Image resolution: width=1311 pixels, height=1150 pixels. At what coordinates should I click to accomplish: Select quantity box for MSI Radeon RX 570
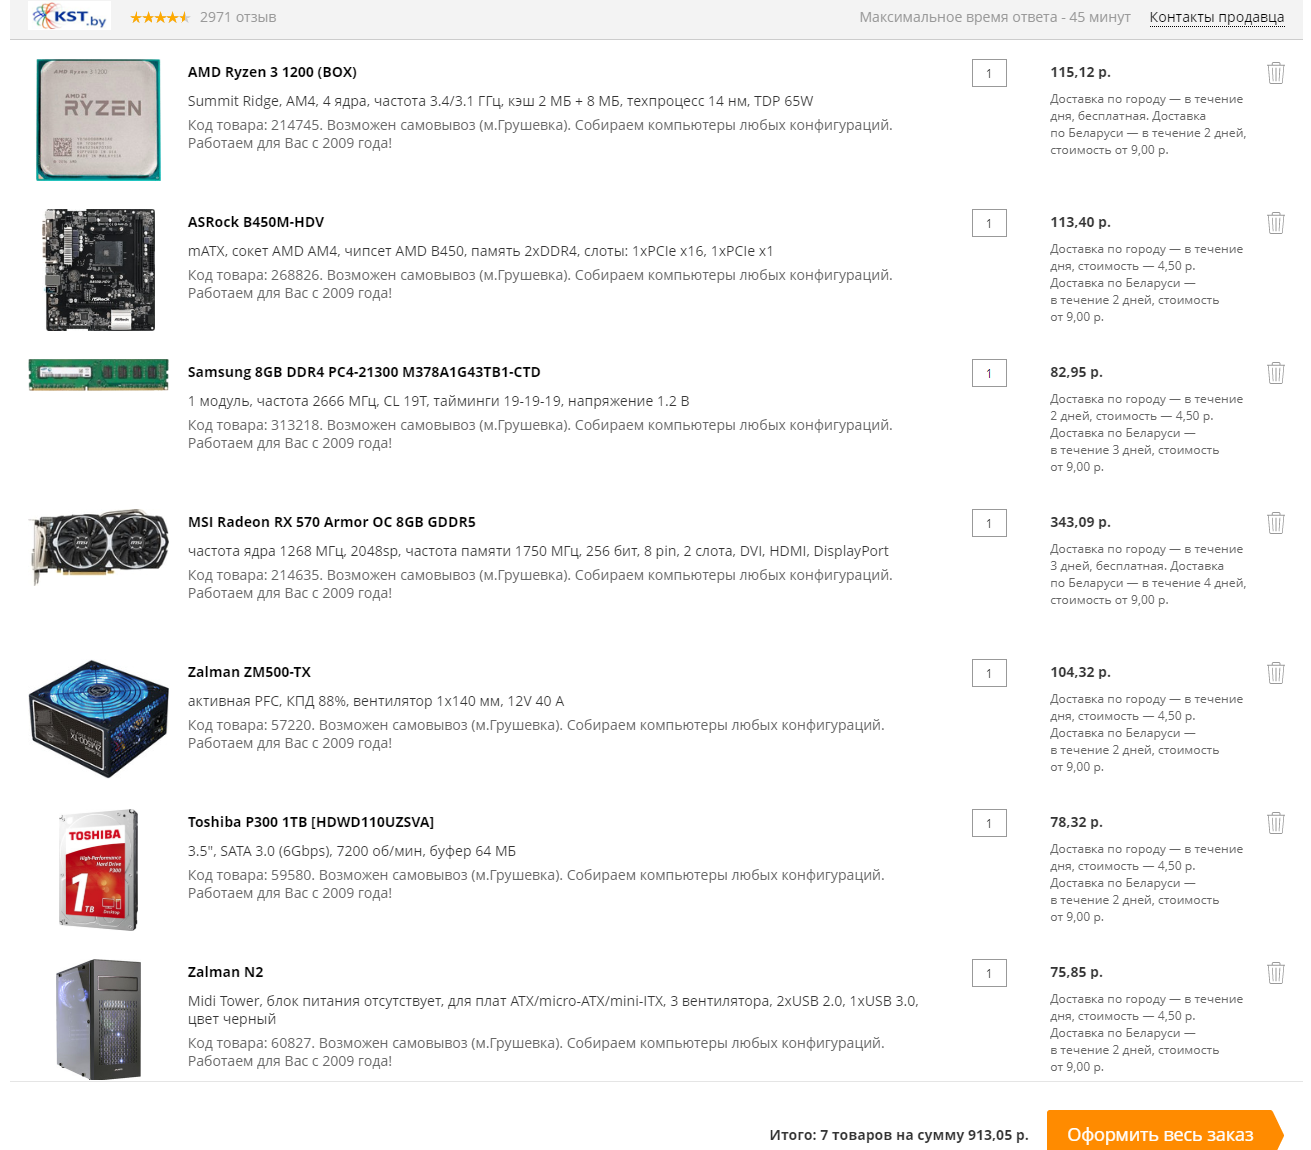tap(989, 523)
